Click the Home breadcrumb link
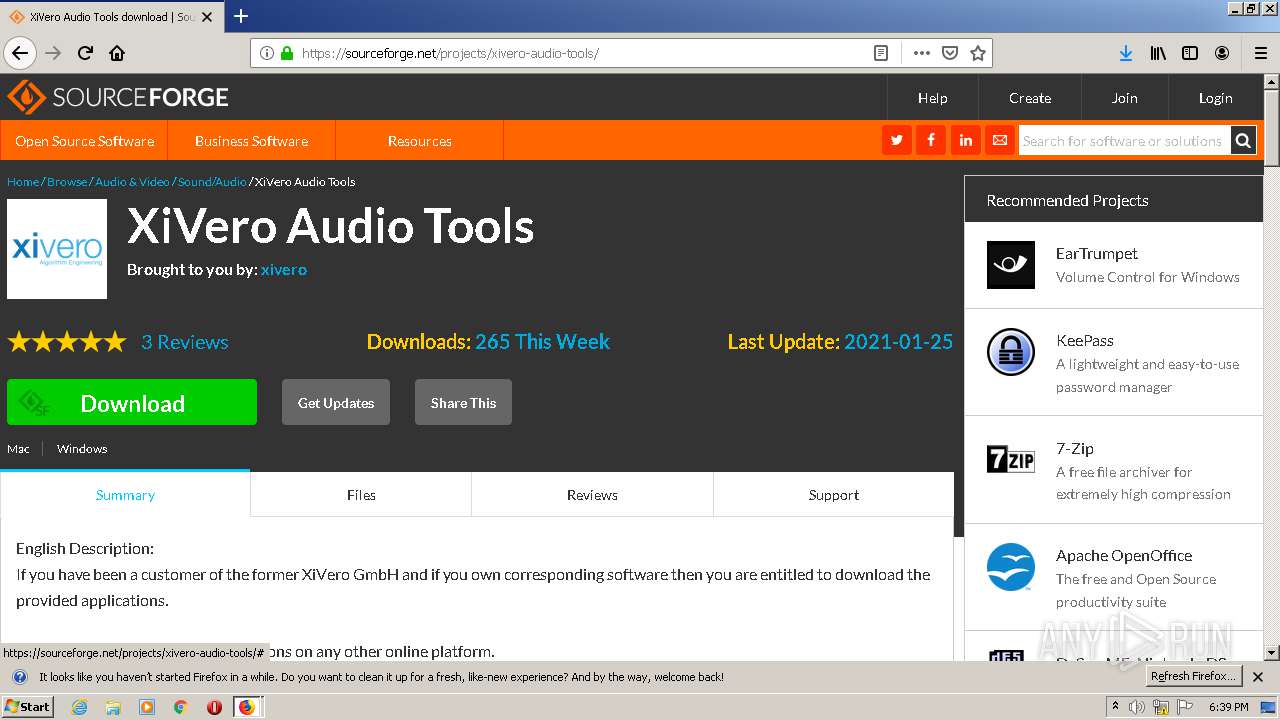This screenshot has width=1280, height=720. coord(23,182)
